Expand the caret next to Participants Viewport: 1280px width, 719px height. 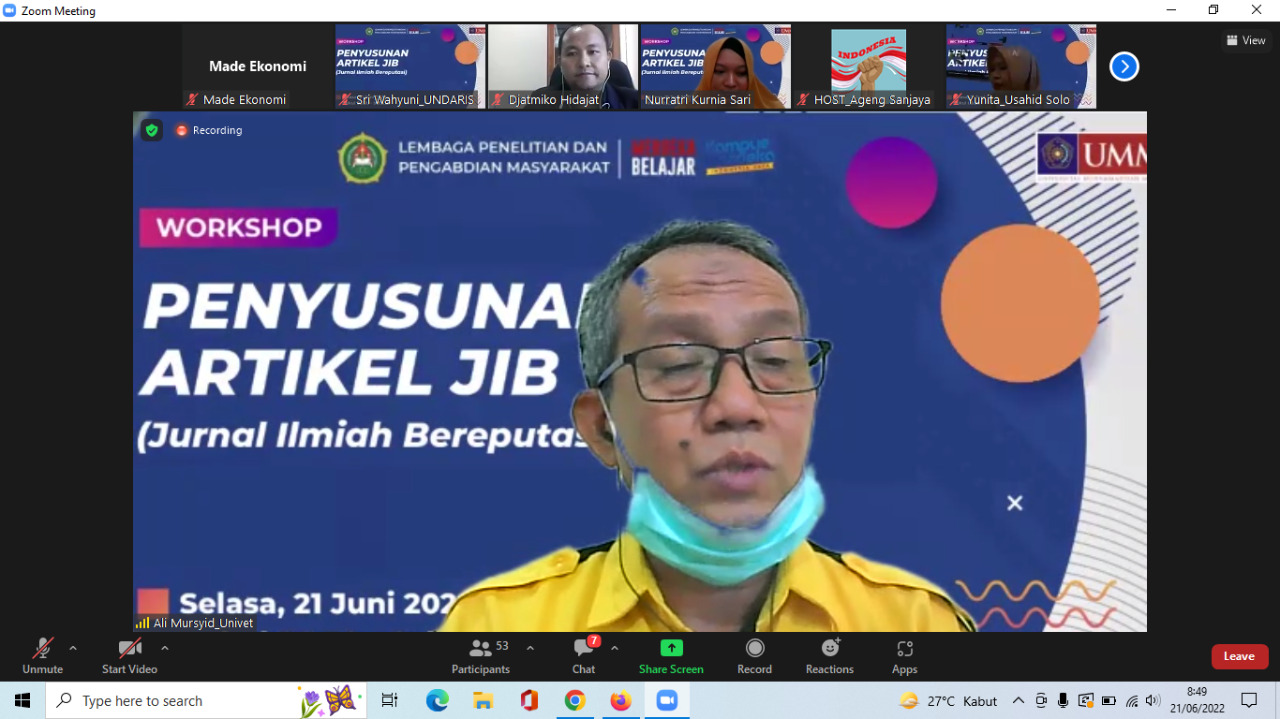pyautogui.click(x=530, y=648)
